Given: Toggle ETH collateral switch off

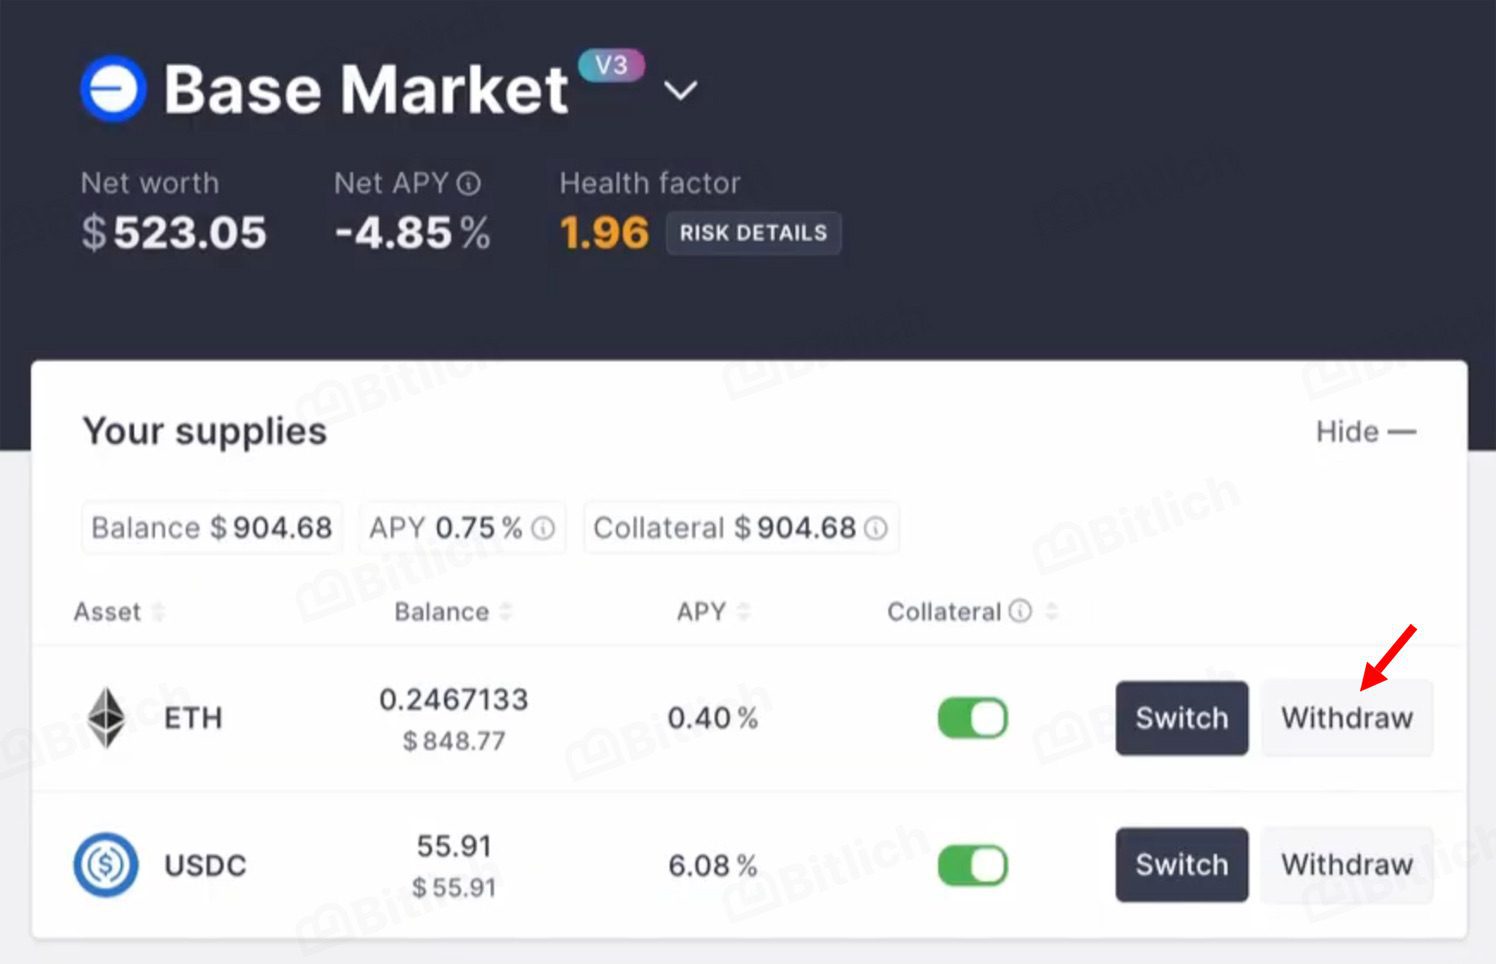Looking at the screenshot, I should (972, 718).
